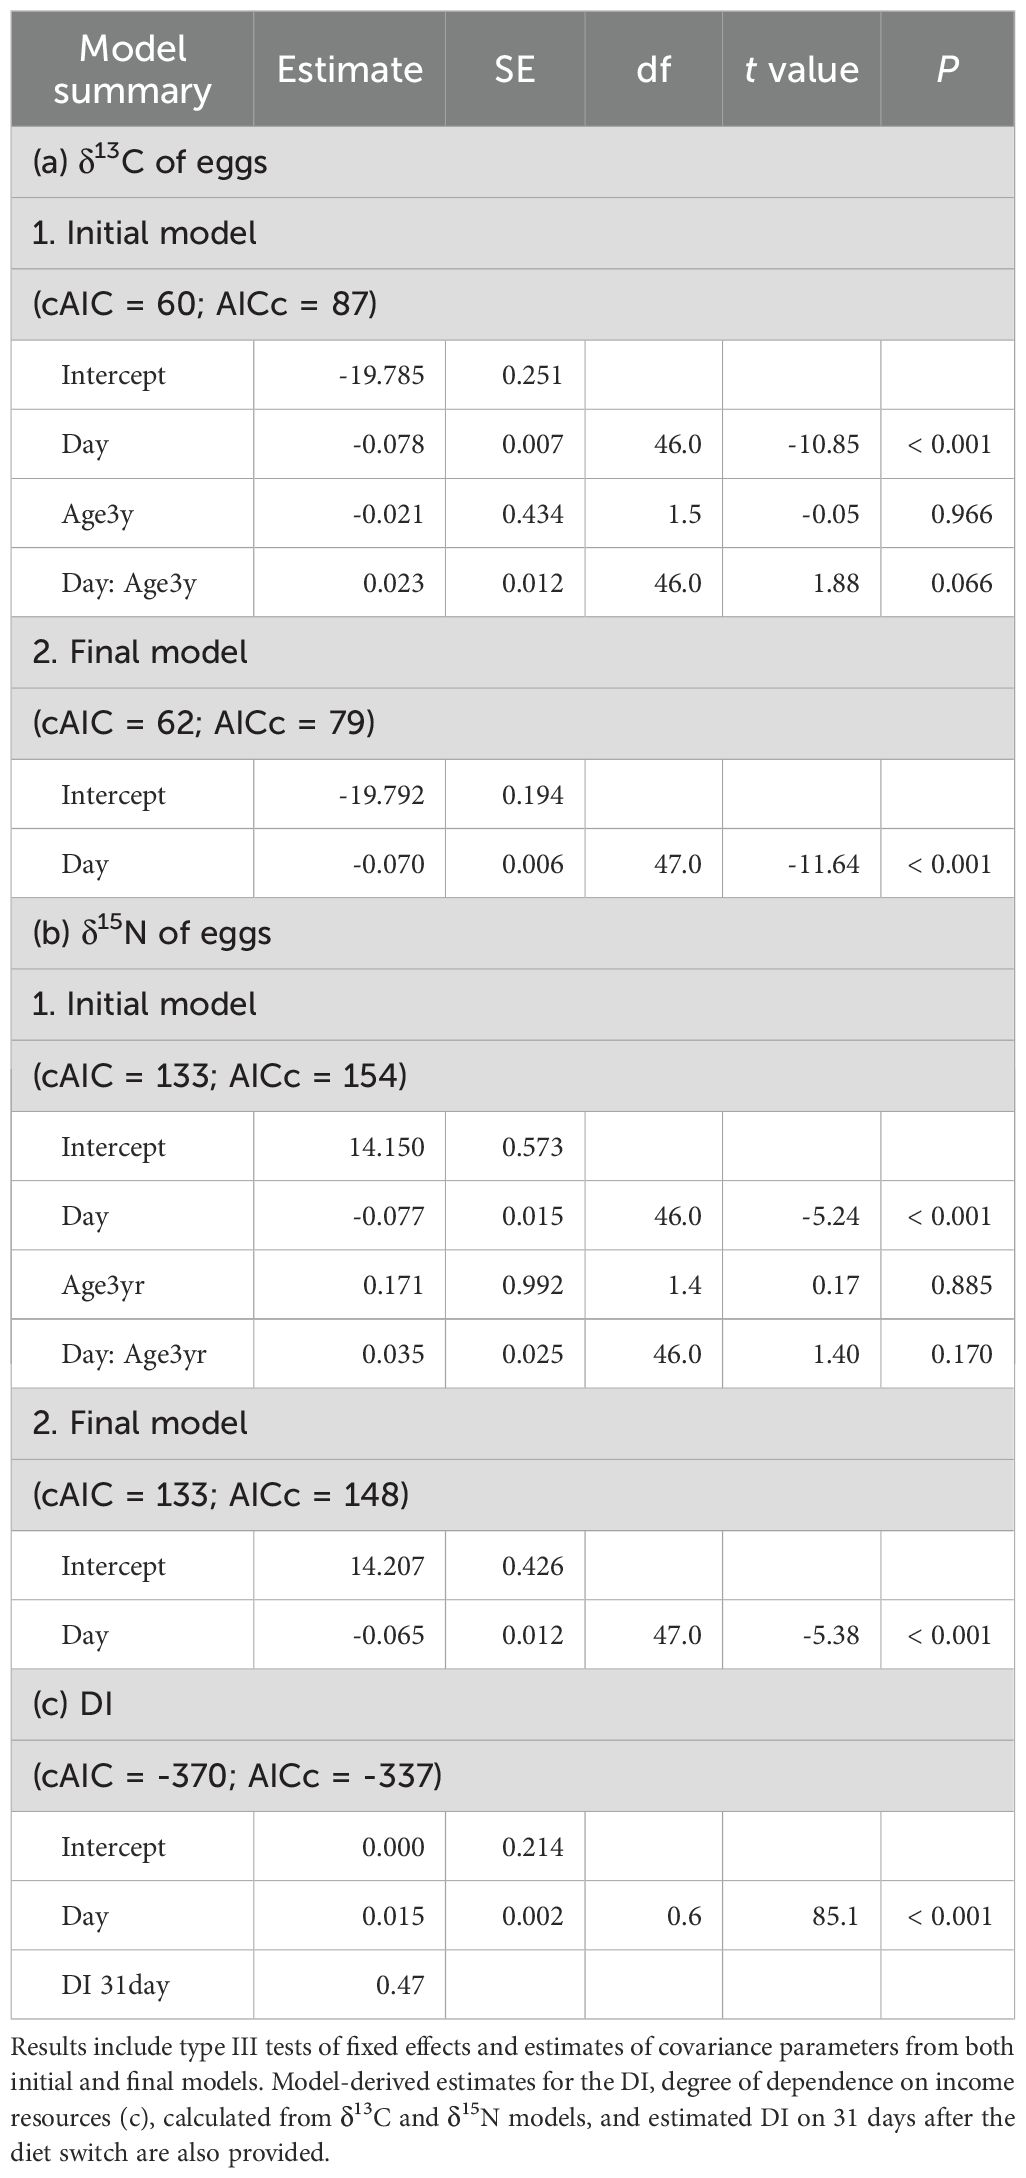Screen dimensions: 1026x2178
Task: Click the SE column header
Action: click(x=515, y=69)
